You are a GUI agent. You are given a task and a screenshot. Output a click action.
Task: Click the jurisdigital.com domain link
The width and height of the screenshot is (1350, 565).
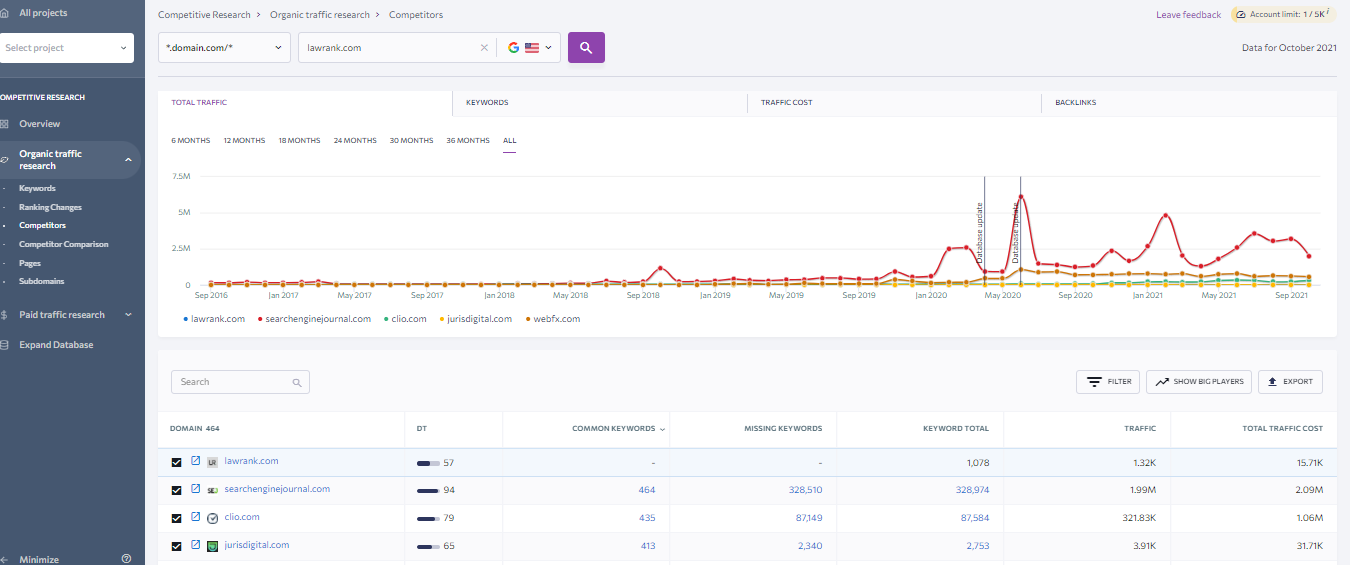(257, 545)
